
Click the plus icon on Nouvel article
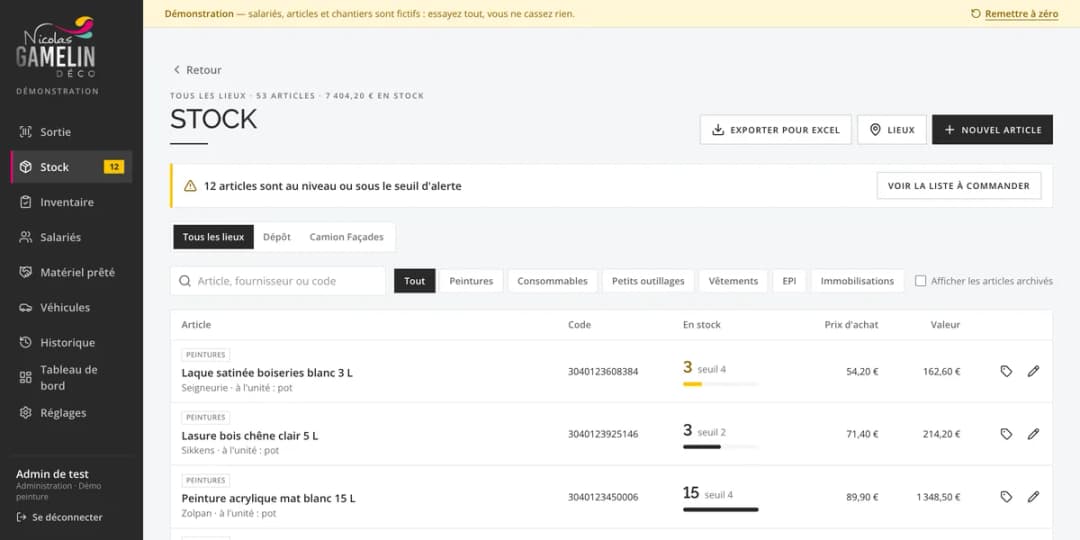[950, 129]
